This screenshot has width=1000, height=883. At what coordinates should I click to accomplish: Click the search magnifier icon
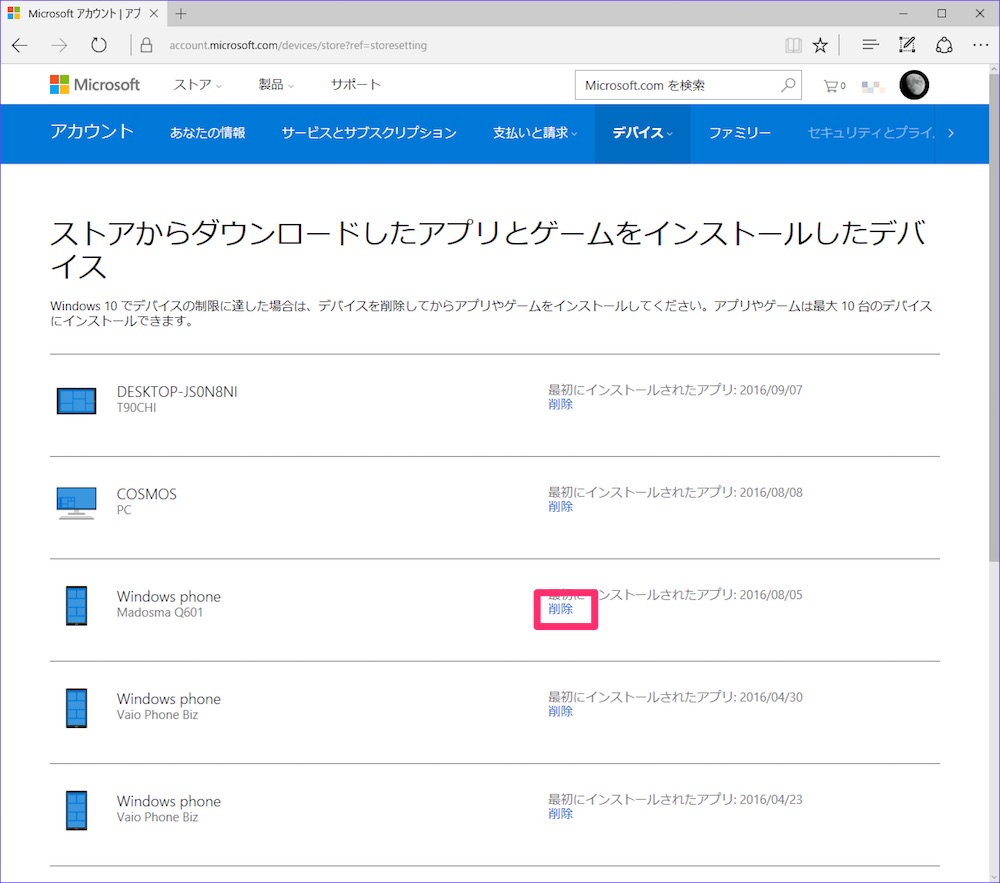[x=788, y=85]
